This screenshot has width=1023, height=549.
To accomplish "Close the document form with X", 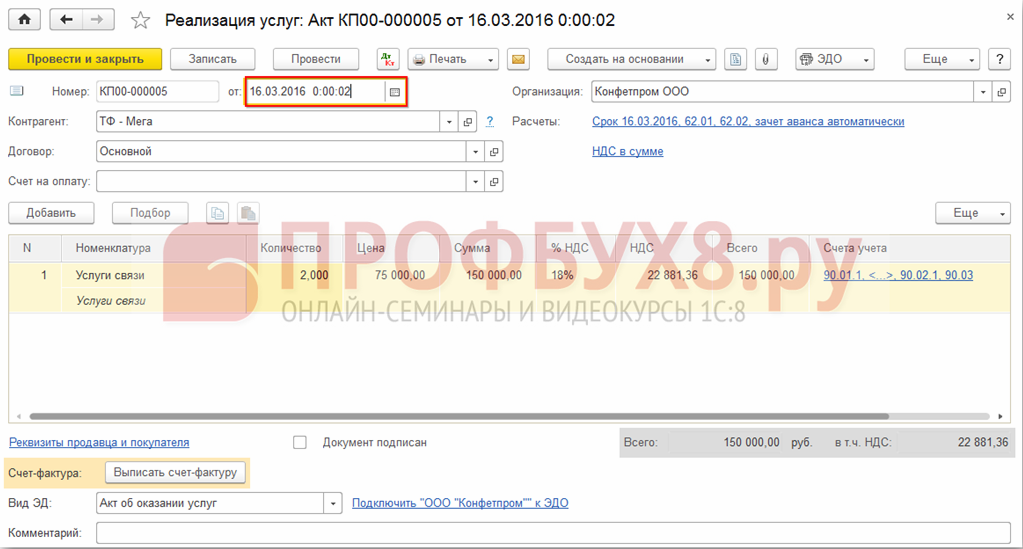I will click(x=1010, y=18).
